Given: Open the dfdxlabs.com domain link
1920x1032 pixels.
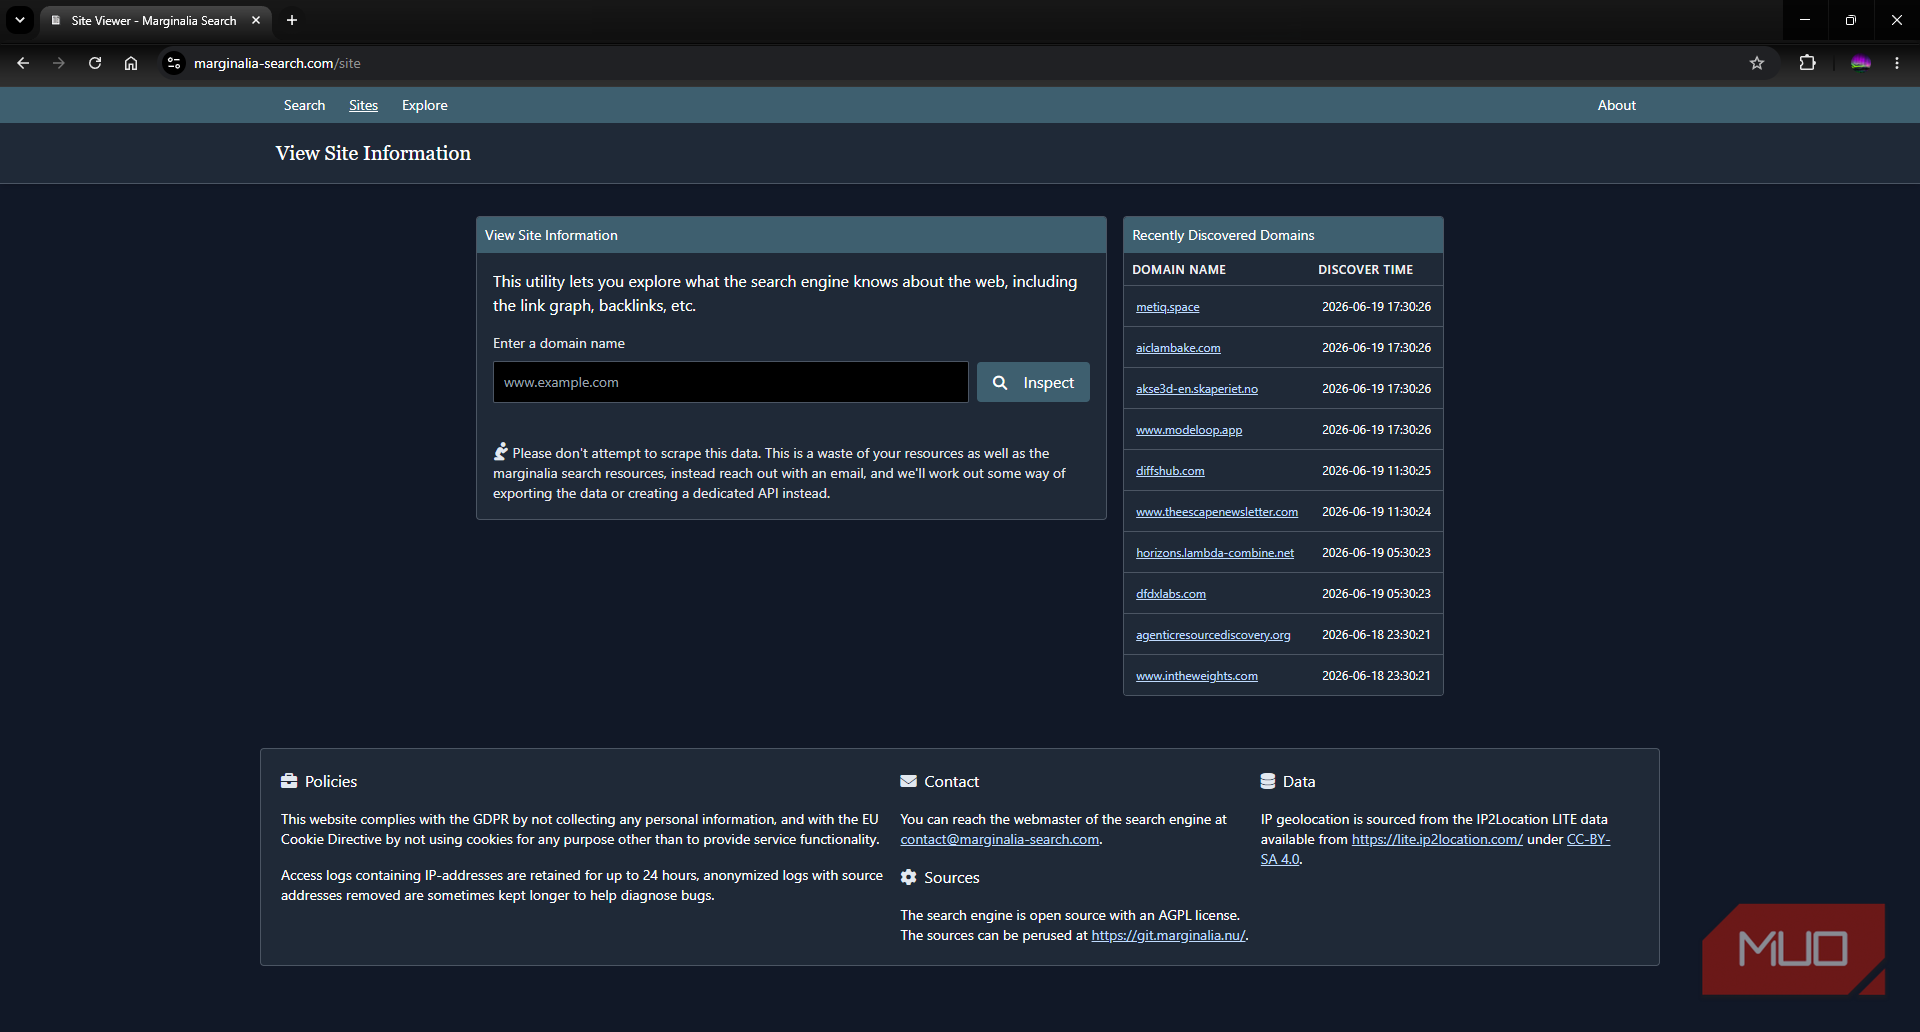Looking at the screenshot, I should point(1171,594).
